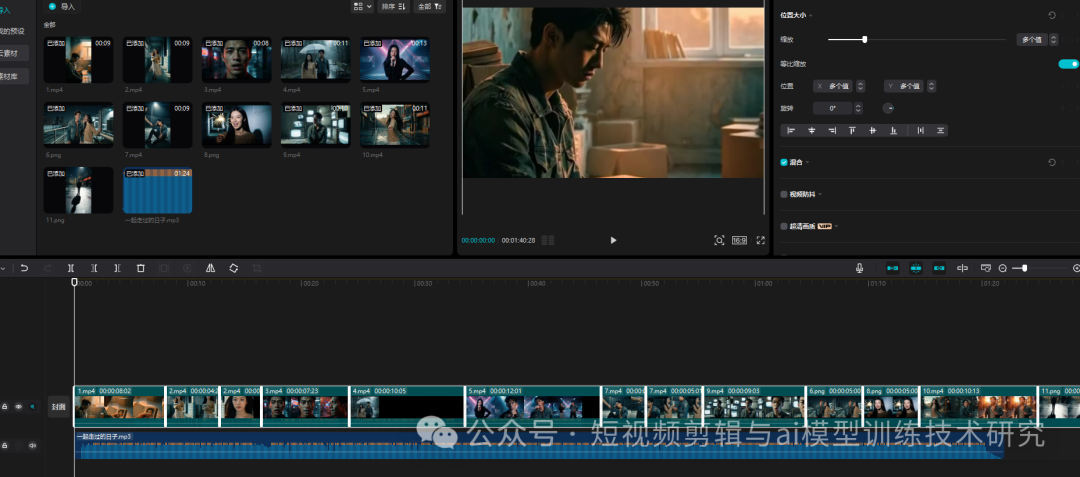Delete the selected clips with trash icon
Image resolution: width=1080 pixels, height=477 pixels.
pyautogui.click(x=141, y=268)
